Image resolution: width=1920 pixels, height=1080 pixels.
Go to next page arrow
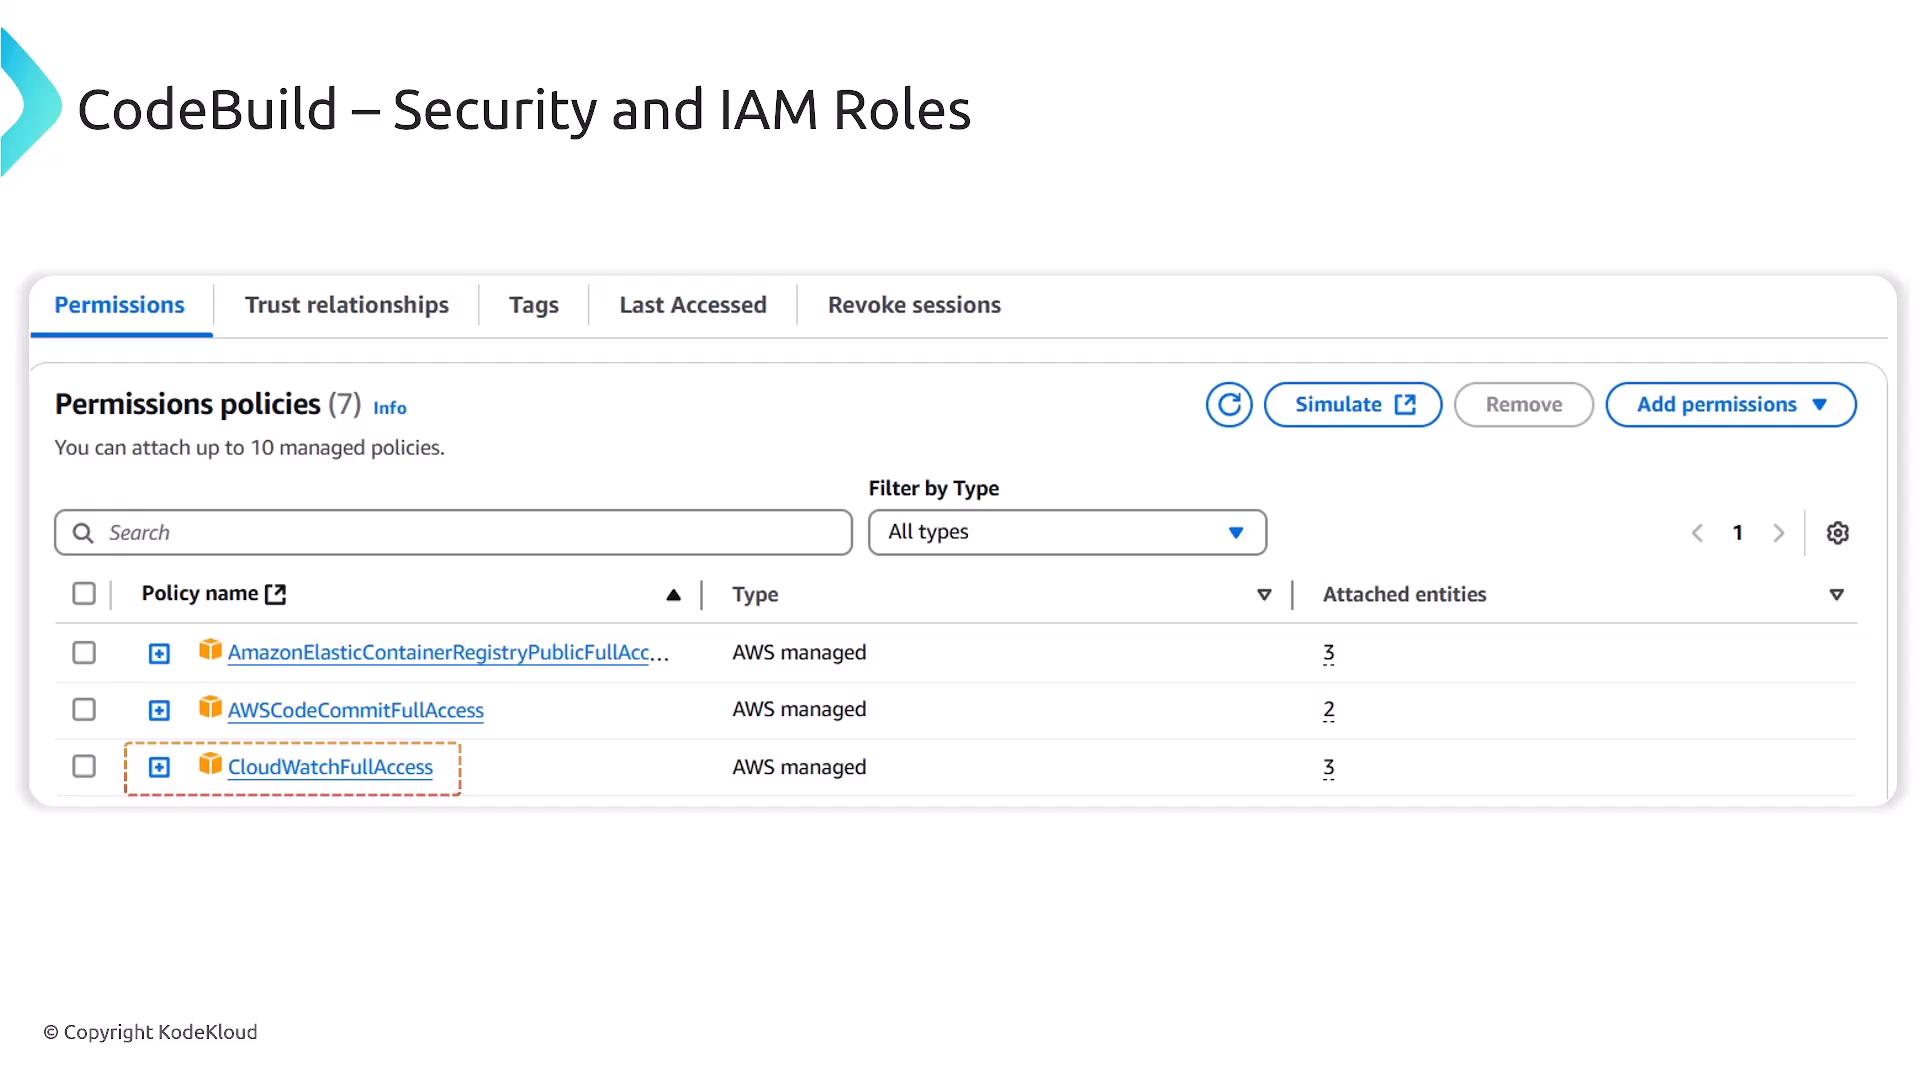(1778, 533)
